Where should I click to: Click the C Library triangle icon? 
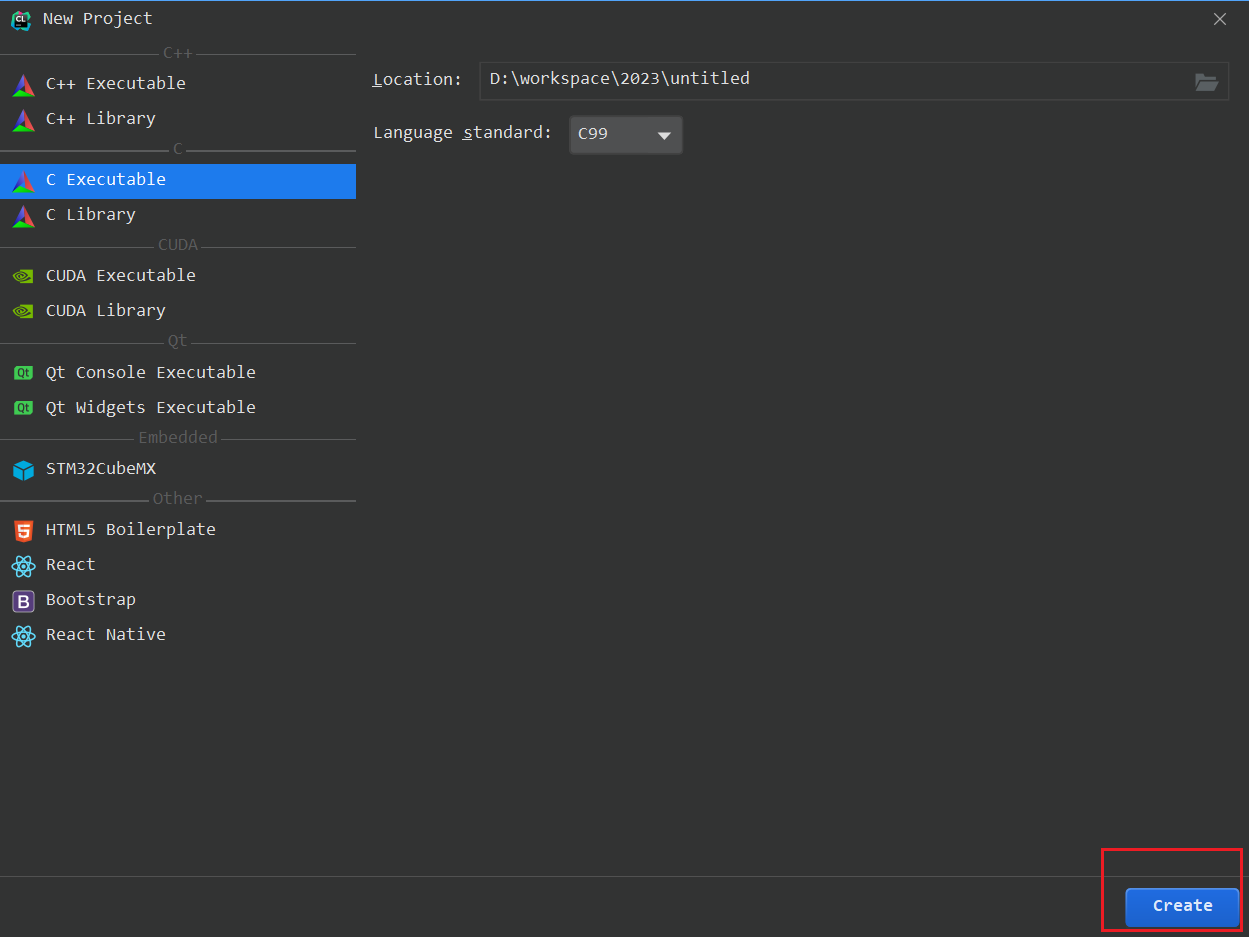point(23,215)
